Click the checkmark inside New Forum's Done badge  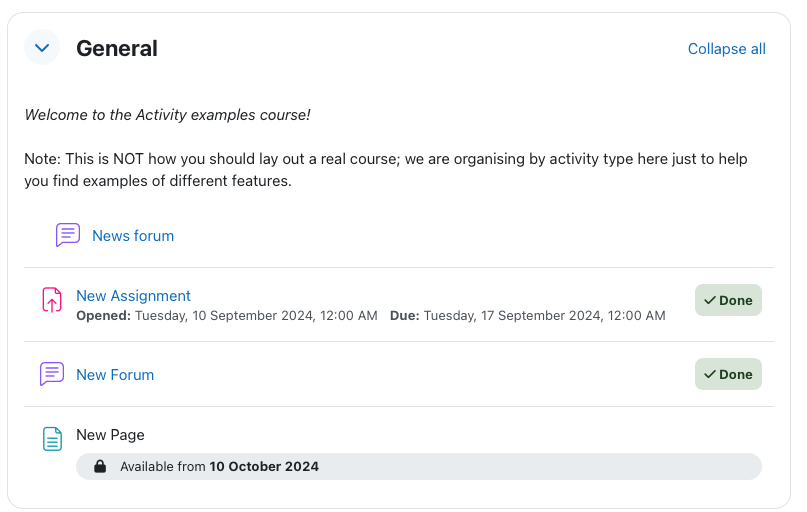[710, 374]
